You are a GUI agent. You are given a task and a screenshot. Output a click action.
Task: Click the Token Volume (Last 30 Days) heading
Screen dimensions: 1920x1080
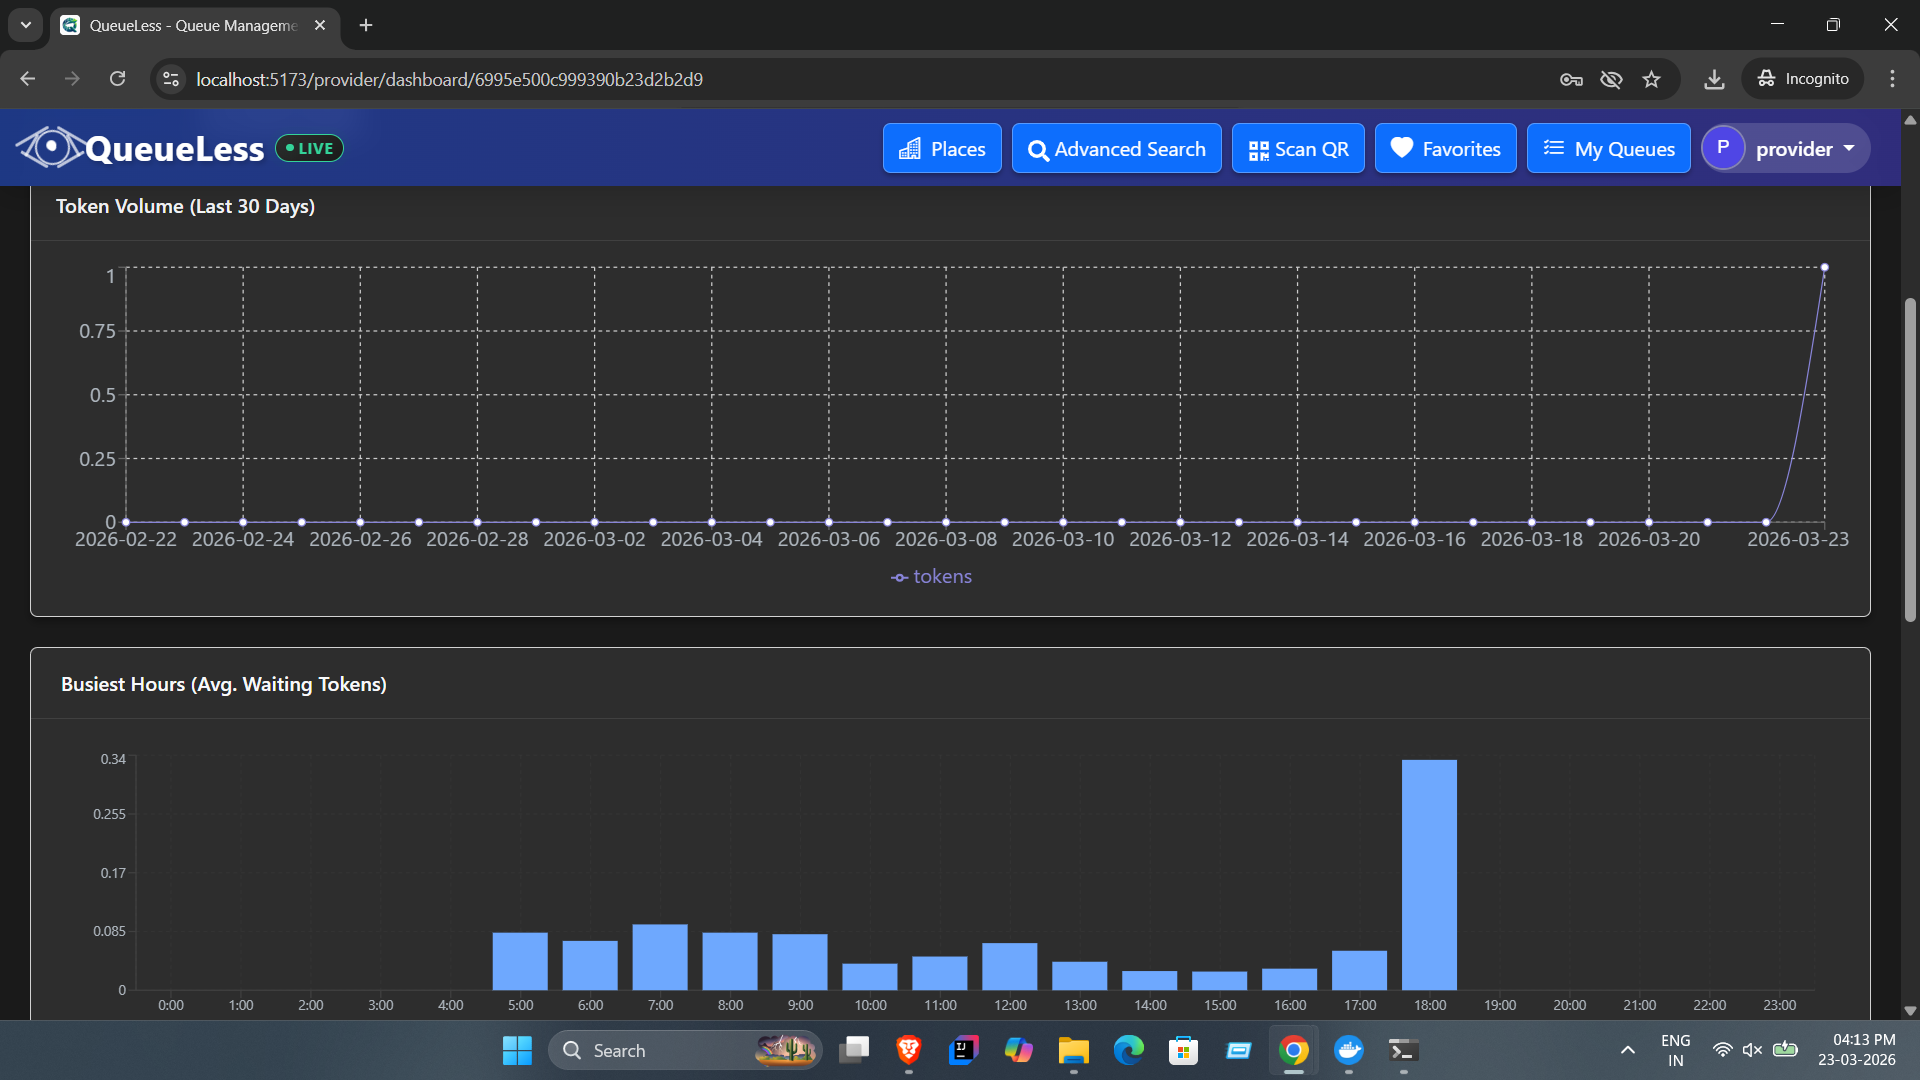(x=185, y=207)
